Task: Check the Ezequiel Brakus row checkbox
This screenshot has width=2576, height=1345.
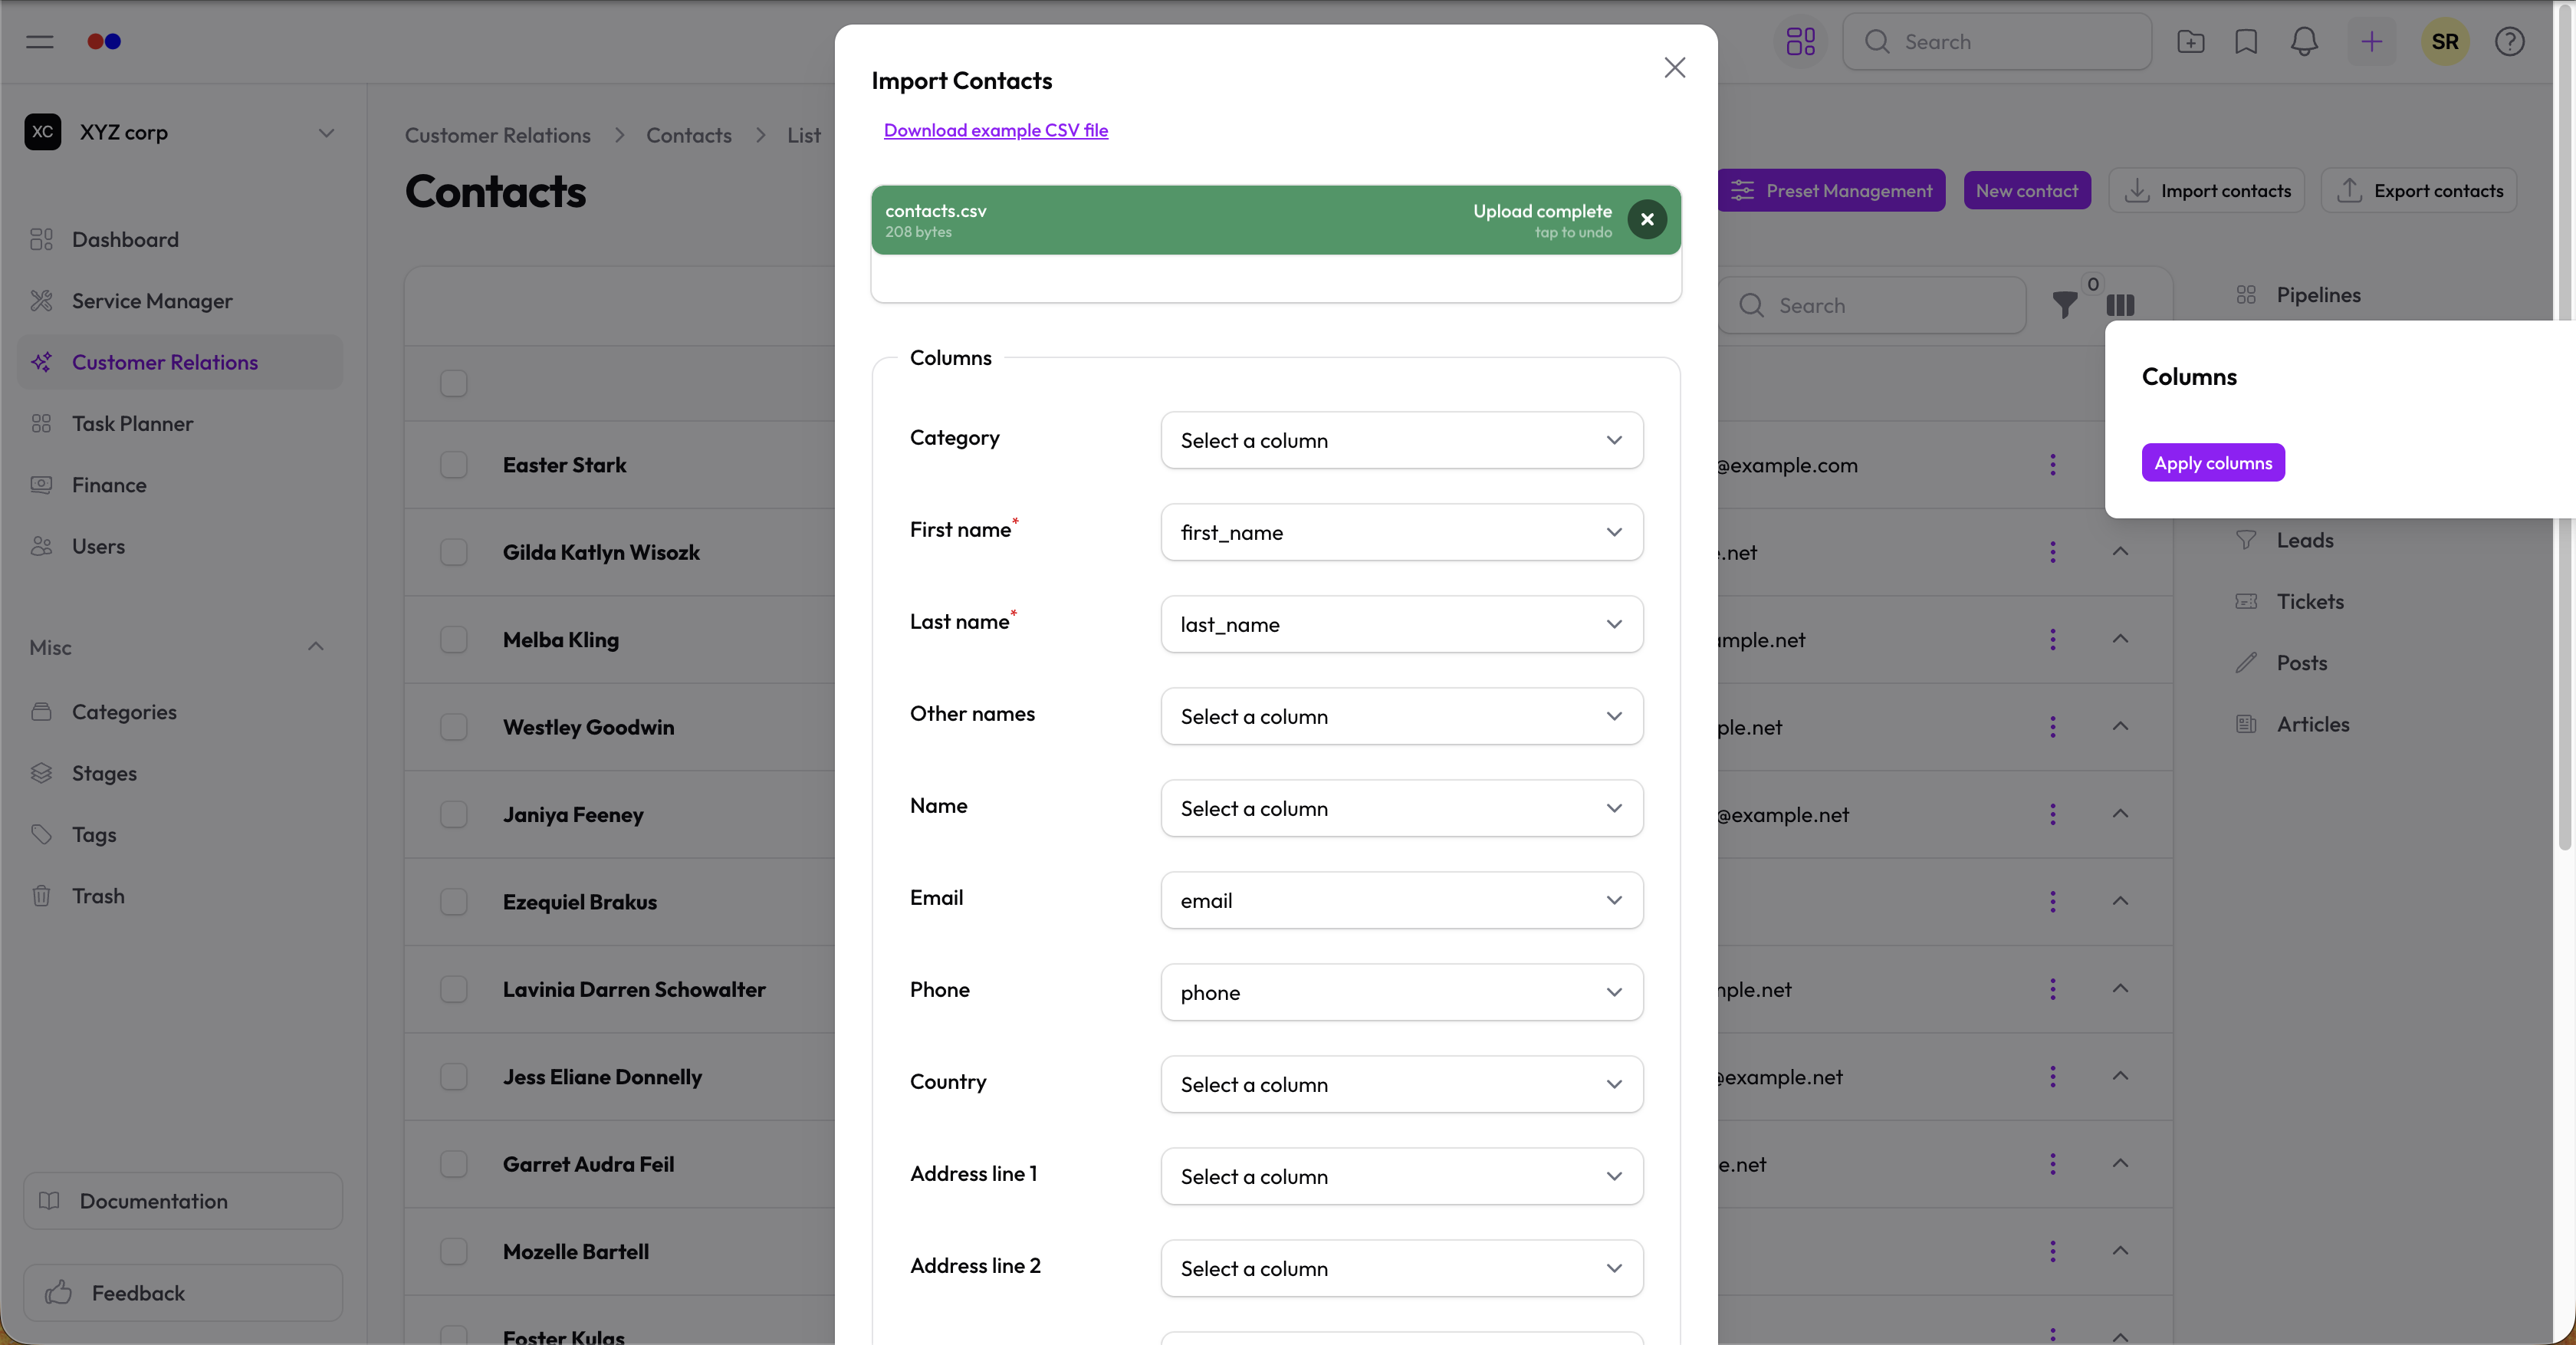Action: point(453,902)
